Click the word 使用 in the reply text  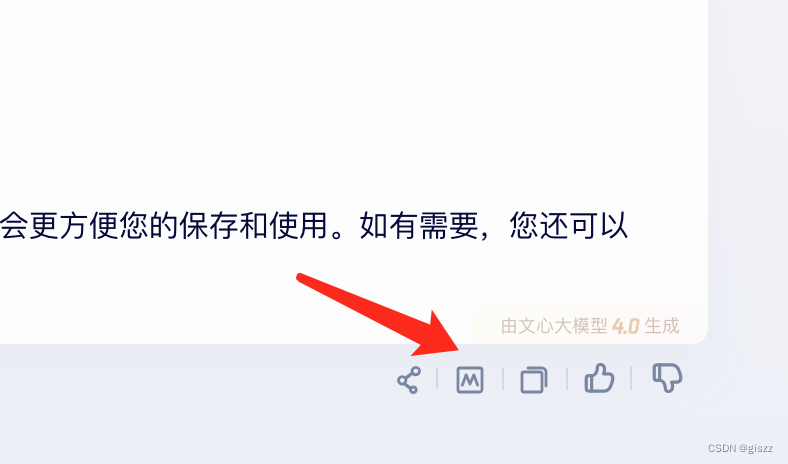click(x=299, y=225)
